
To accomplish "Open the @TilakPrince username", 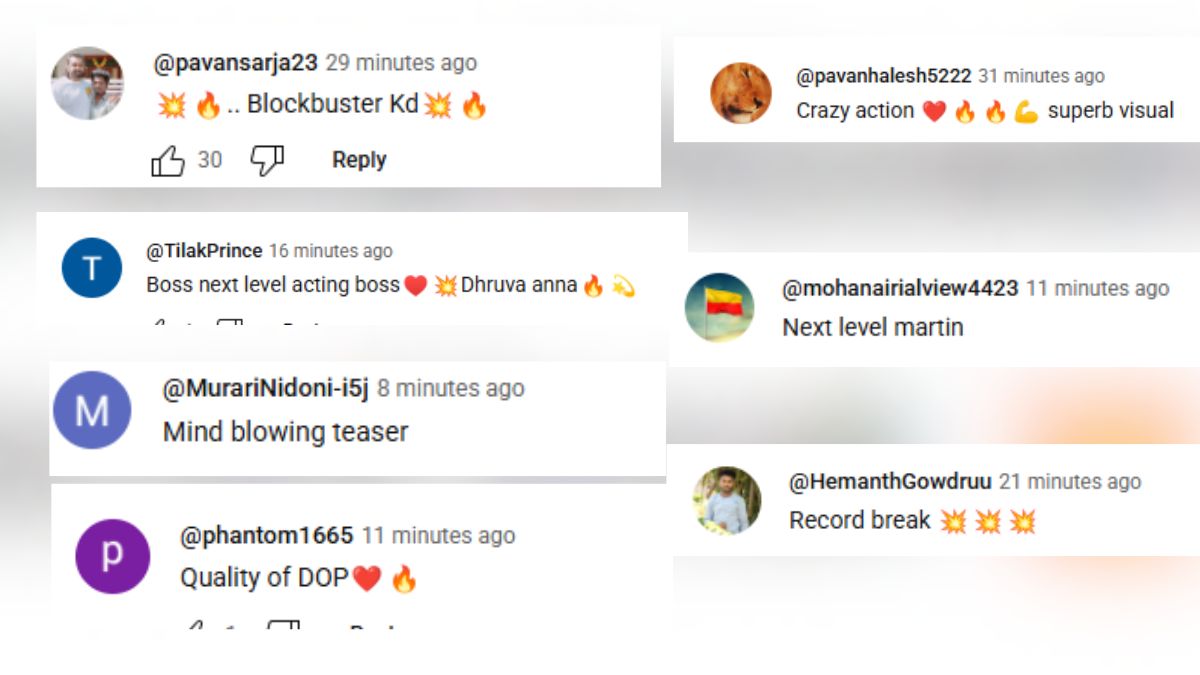I will tap(204, 251).
